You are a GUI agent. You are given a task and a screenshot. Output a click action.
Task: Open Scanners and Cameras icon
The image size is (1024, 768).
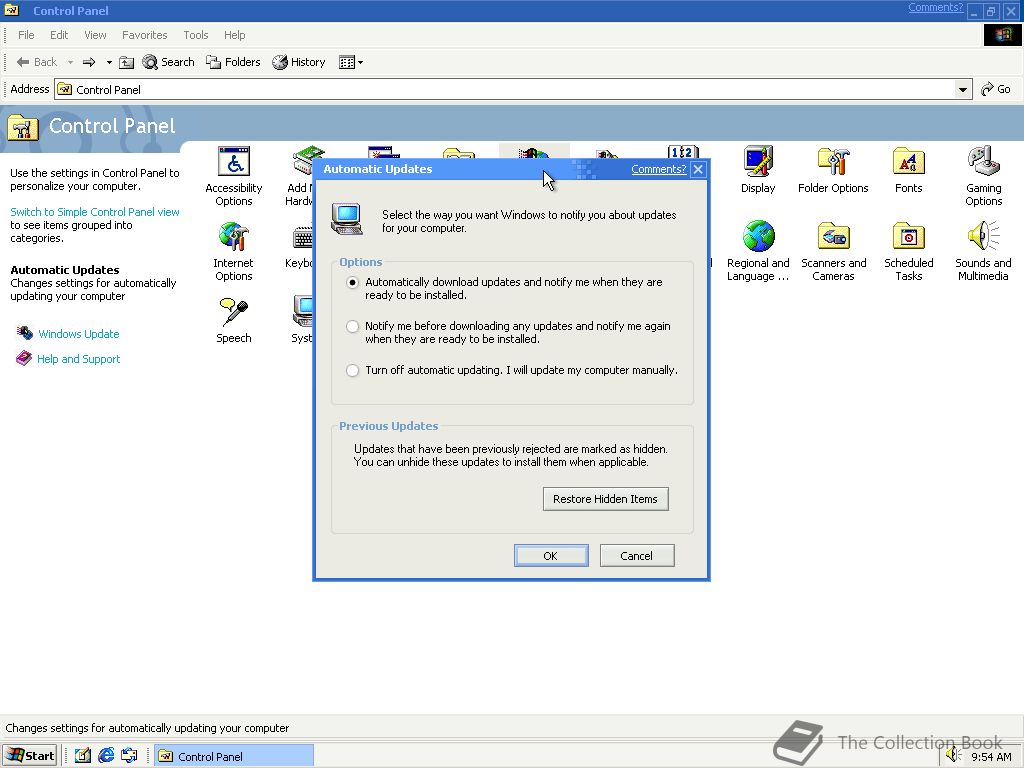tap(833, 236)
